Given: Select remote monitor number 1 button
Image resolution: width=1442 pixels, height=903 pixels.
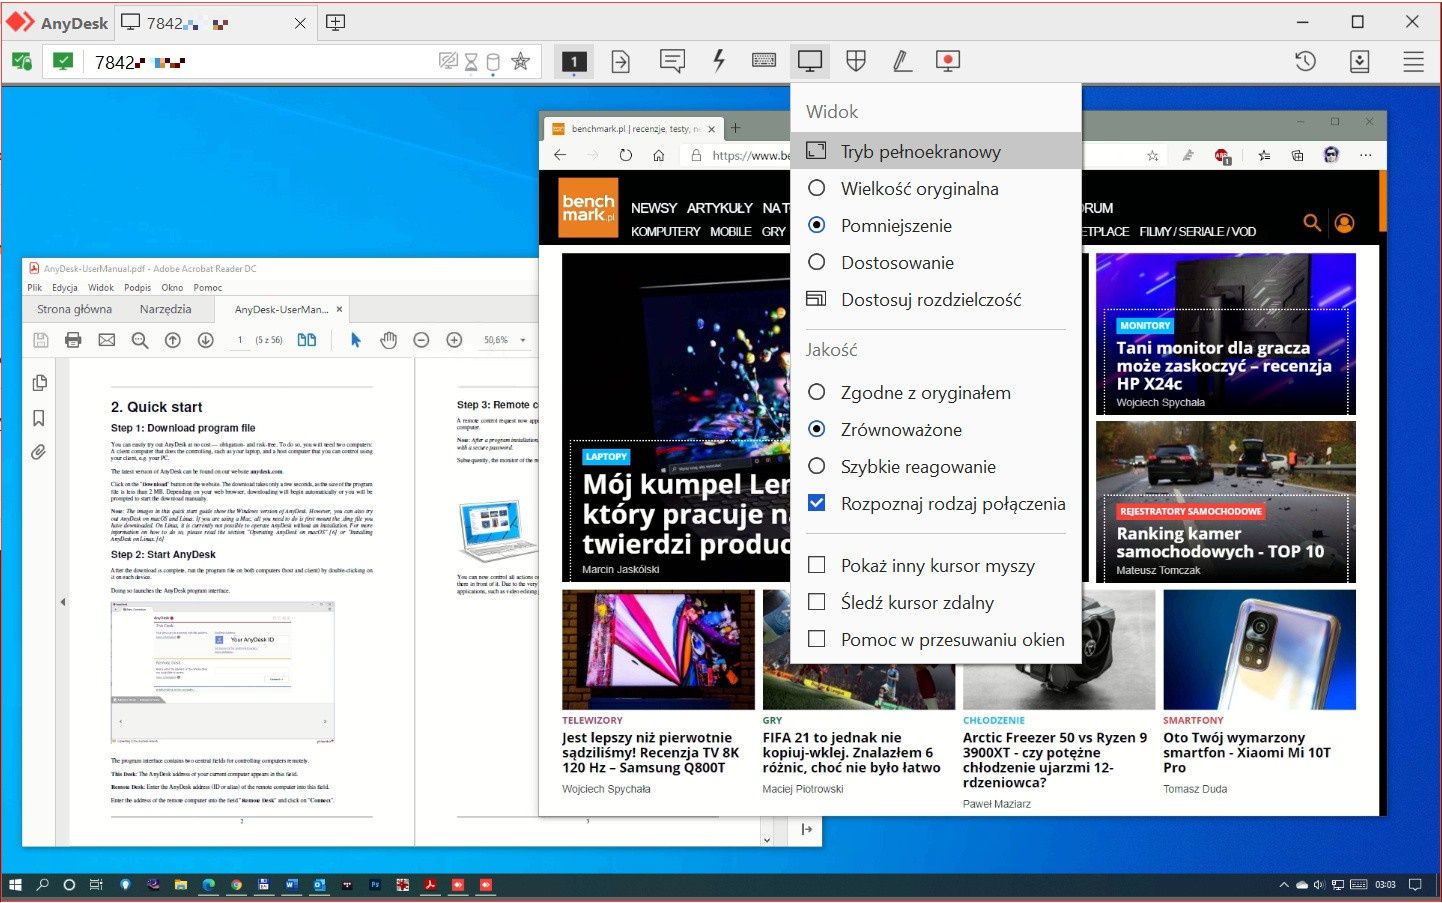Looking at the screenshot, I should pyautogui.click(x=574, y=61).
